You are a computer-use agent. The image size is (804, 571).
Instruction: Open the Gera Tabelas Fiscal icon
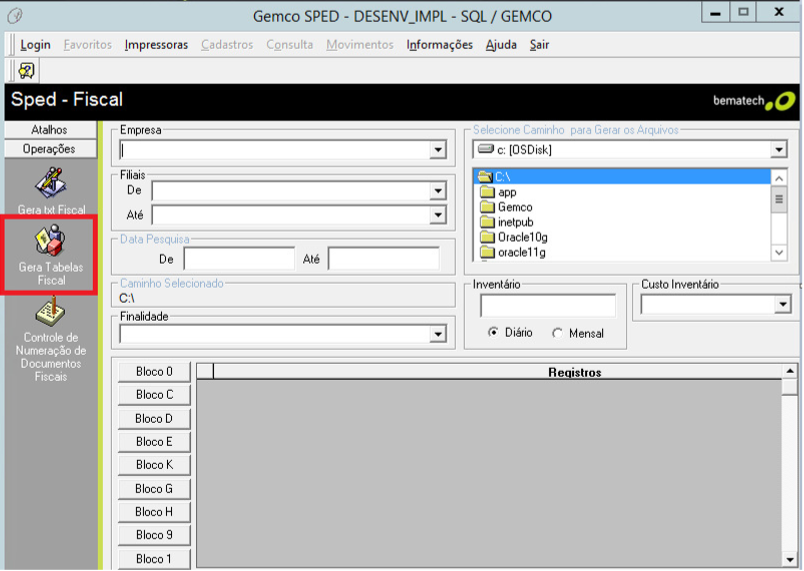click(50, 240)
